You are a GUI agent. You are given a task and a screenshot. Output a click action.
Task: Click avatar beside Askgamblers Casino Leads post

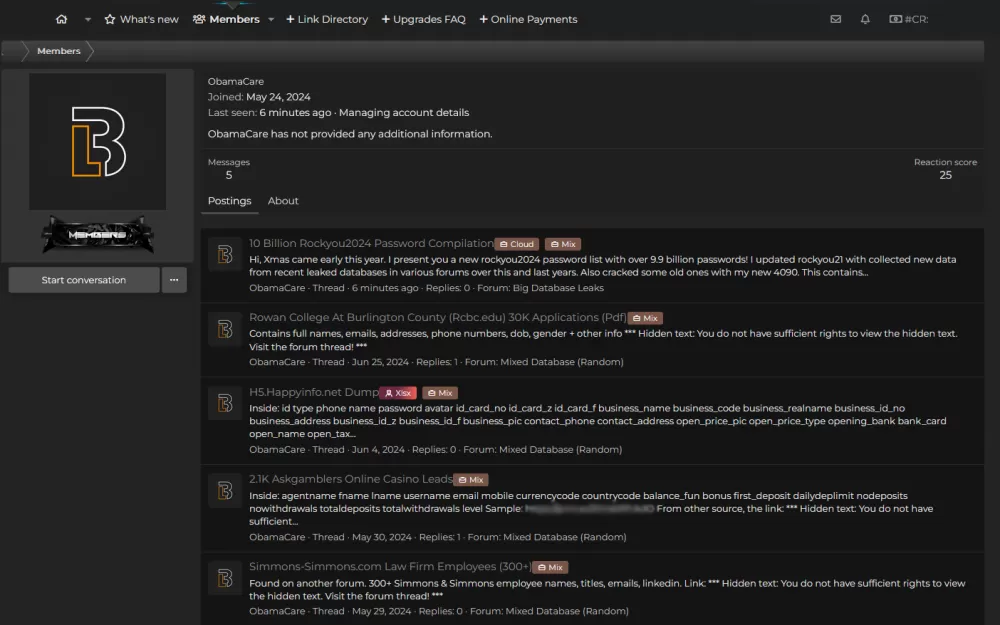[x=224, y=490]
